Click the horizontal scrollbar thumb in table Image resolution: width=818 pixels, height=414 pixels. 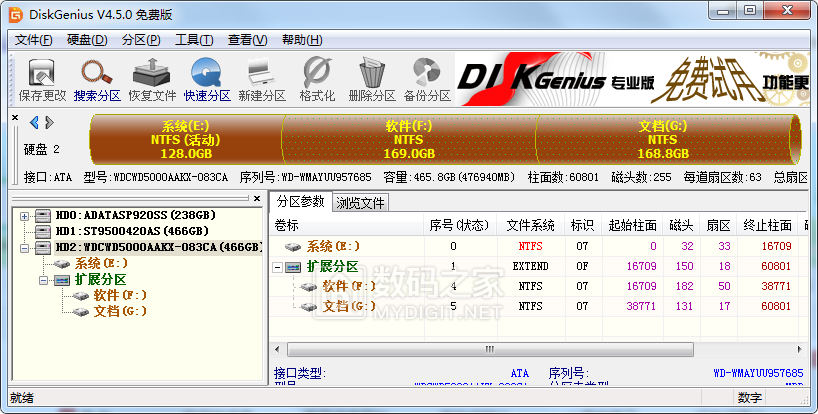tap(490, 349)
